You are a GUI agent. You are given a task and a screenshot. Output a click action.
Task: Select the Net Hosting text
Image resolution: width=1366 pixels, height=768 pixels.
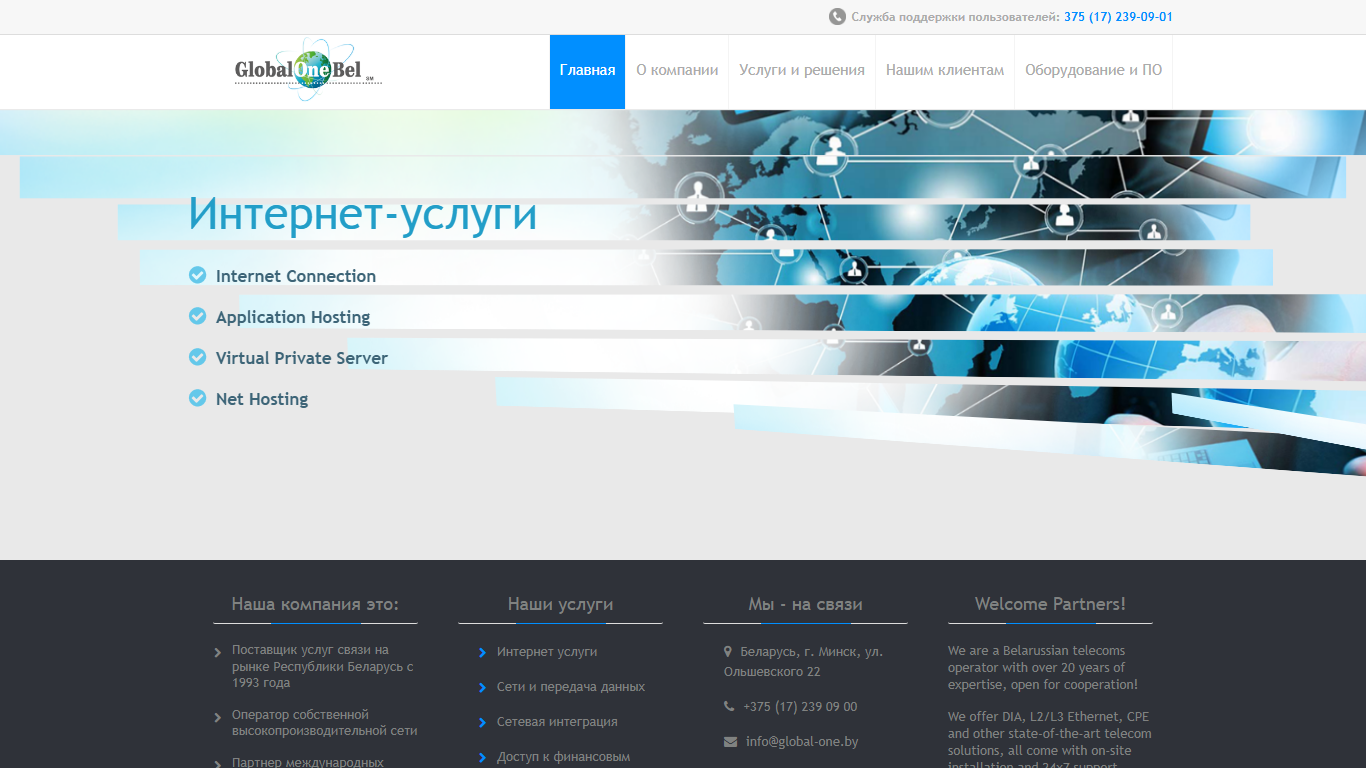[x=262, y=399]
